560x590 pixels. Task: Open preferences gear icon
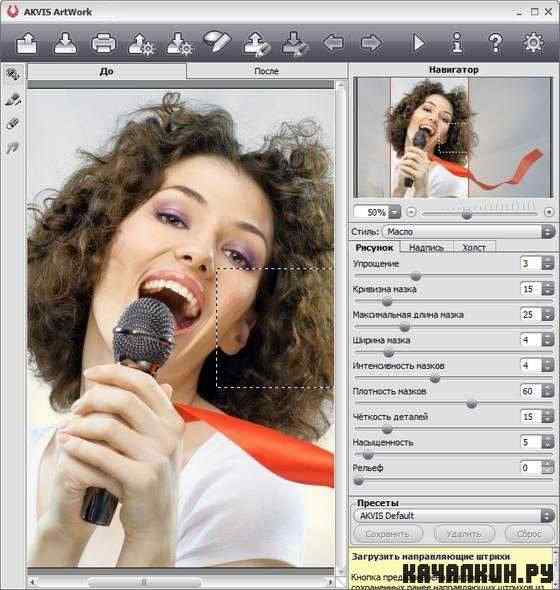point(533,43)
